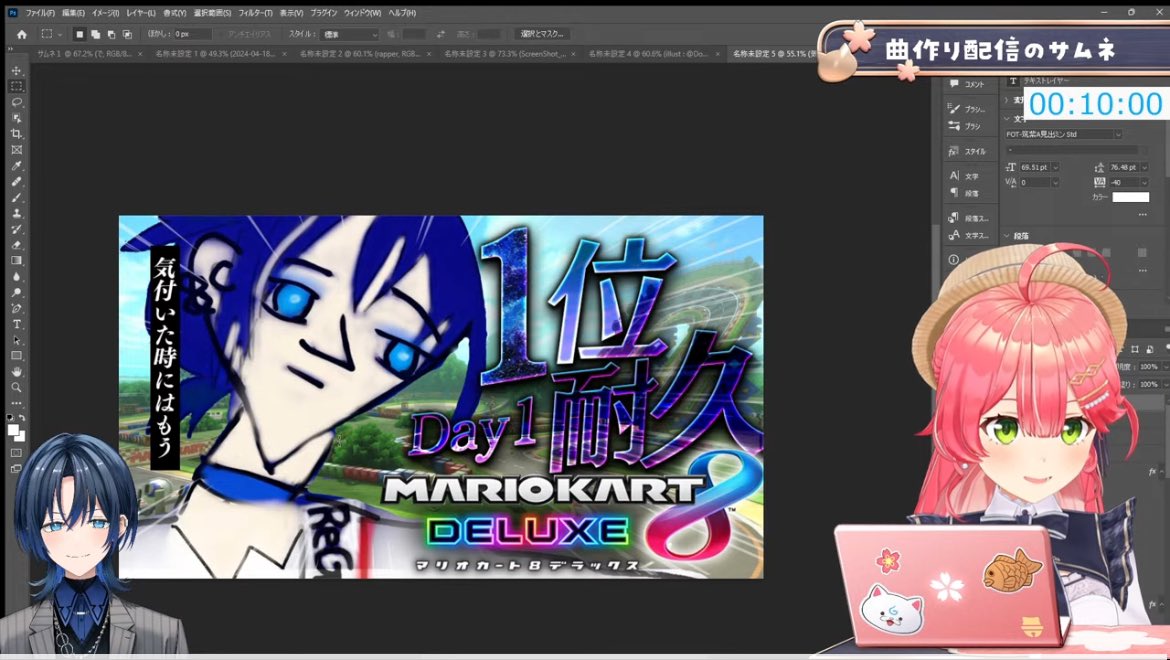Select the Frame tool
1170x660 pixels.
click(16, 150)
